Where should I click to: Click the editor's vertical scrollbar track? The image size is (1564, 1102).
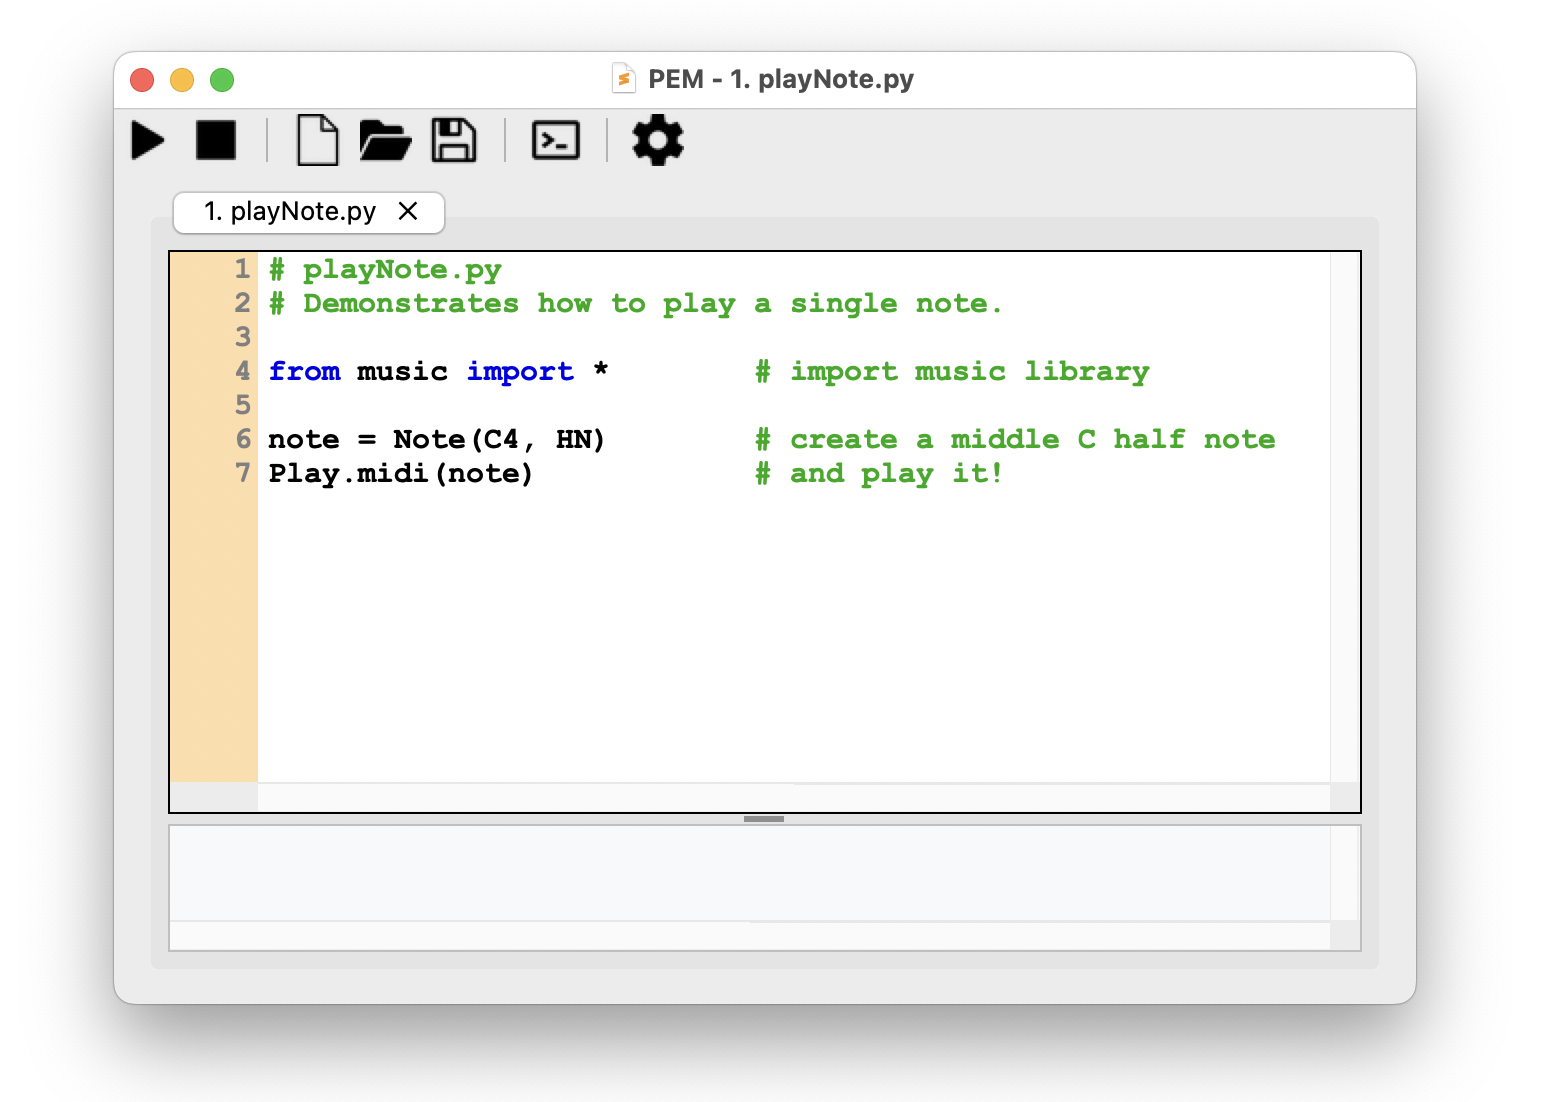pos(1345,517)
